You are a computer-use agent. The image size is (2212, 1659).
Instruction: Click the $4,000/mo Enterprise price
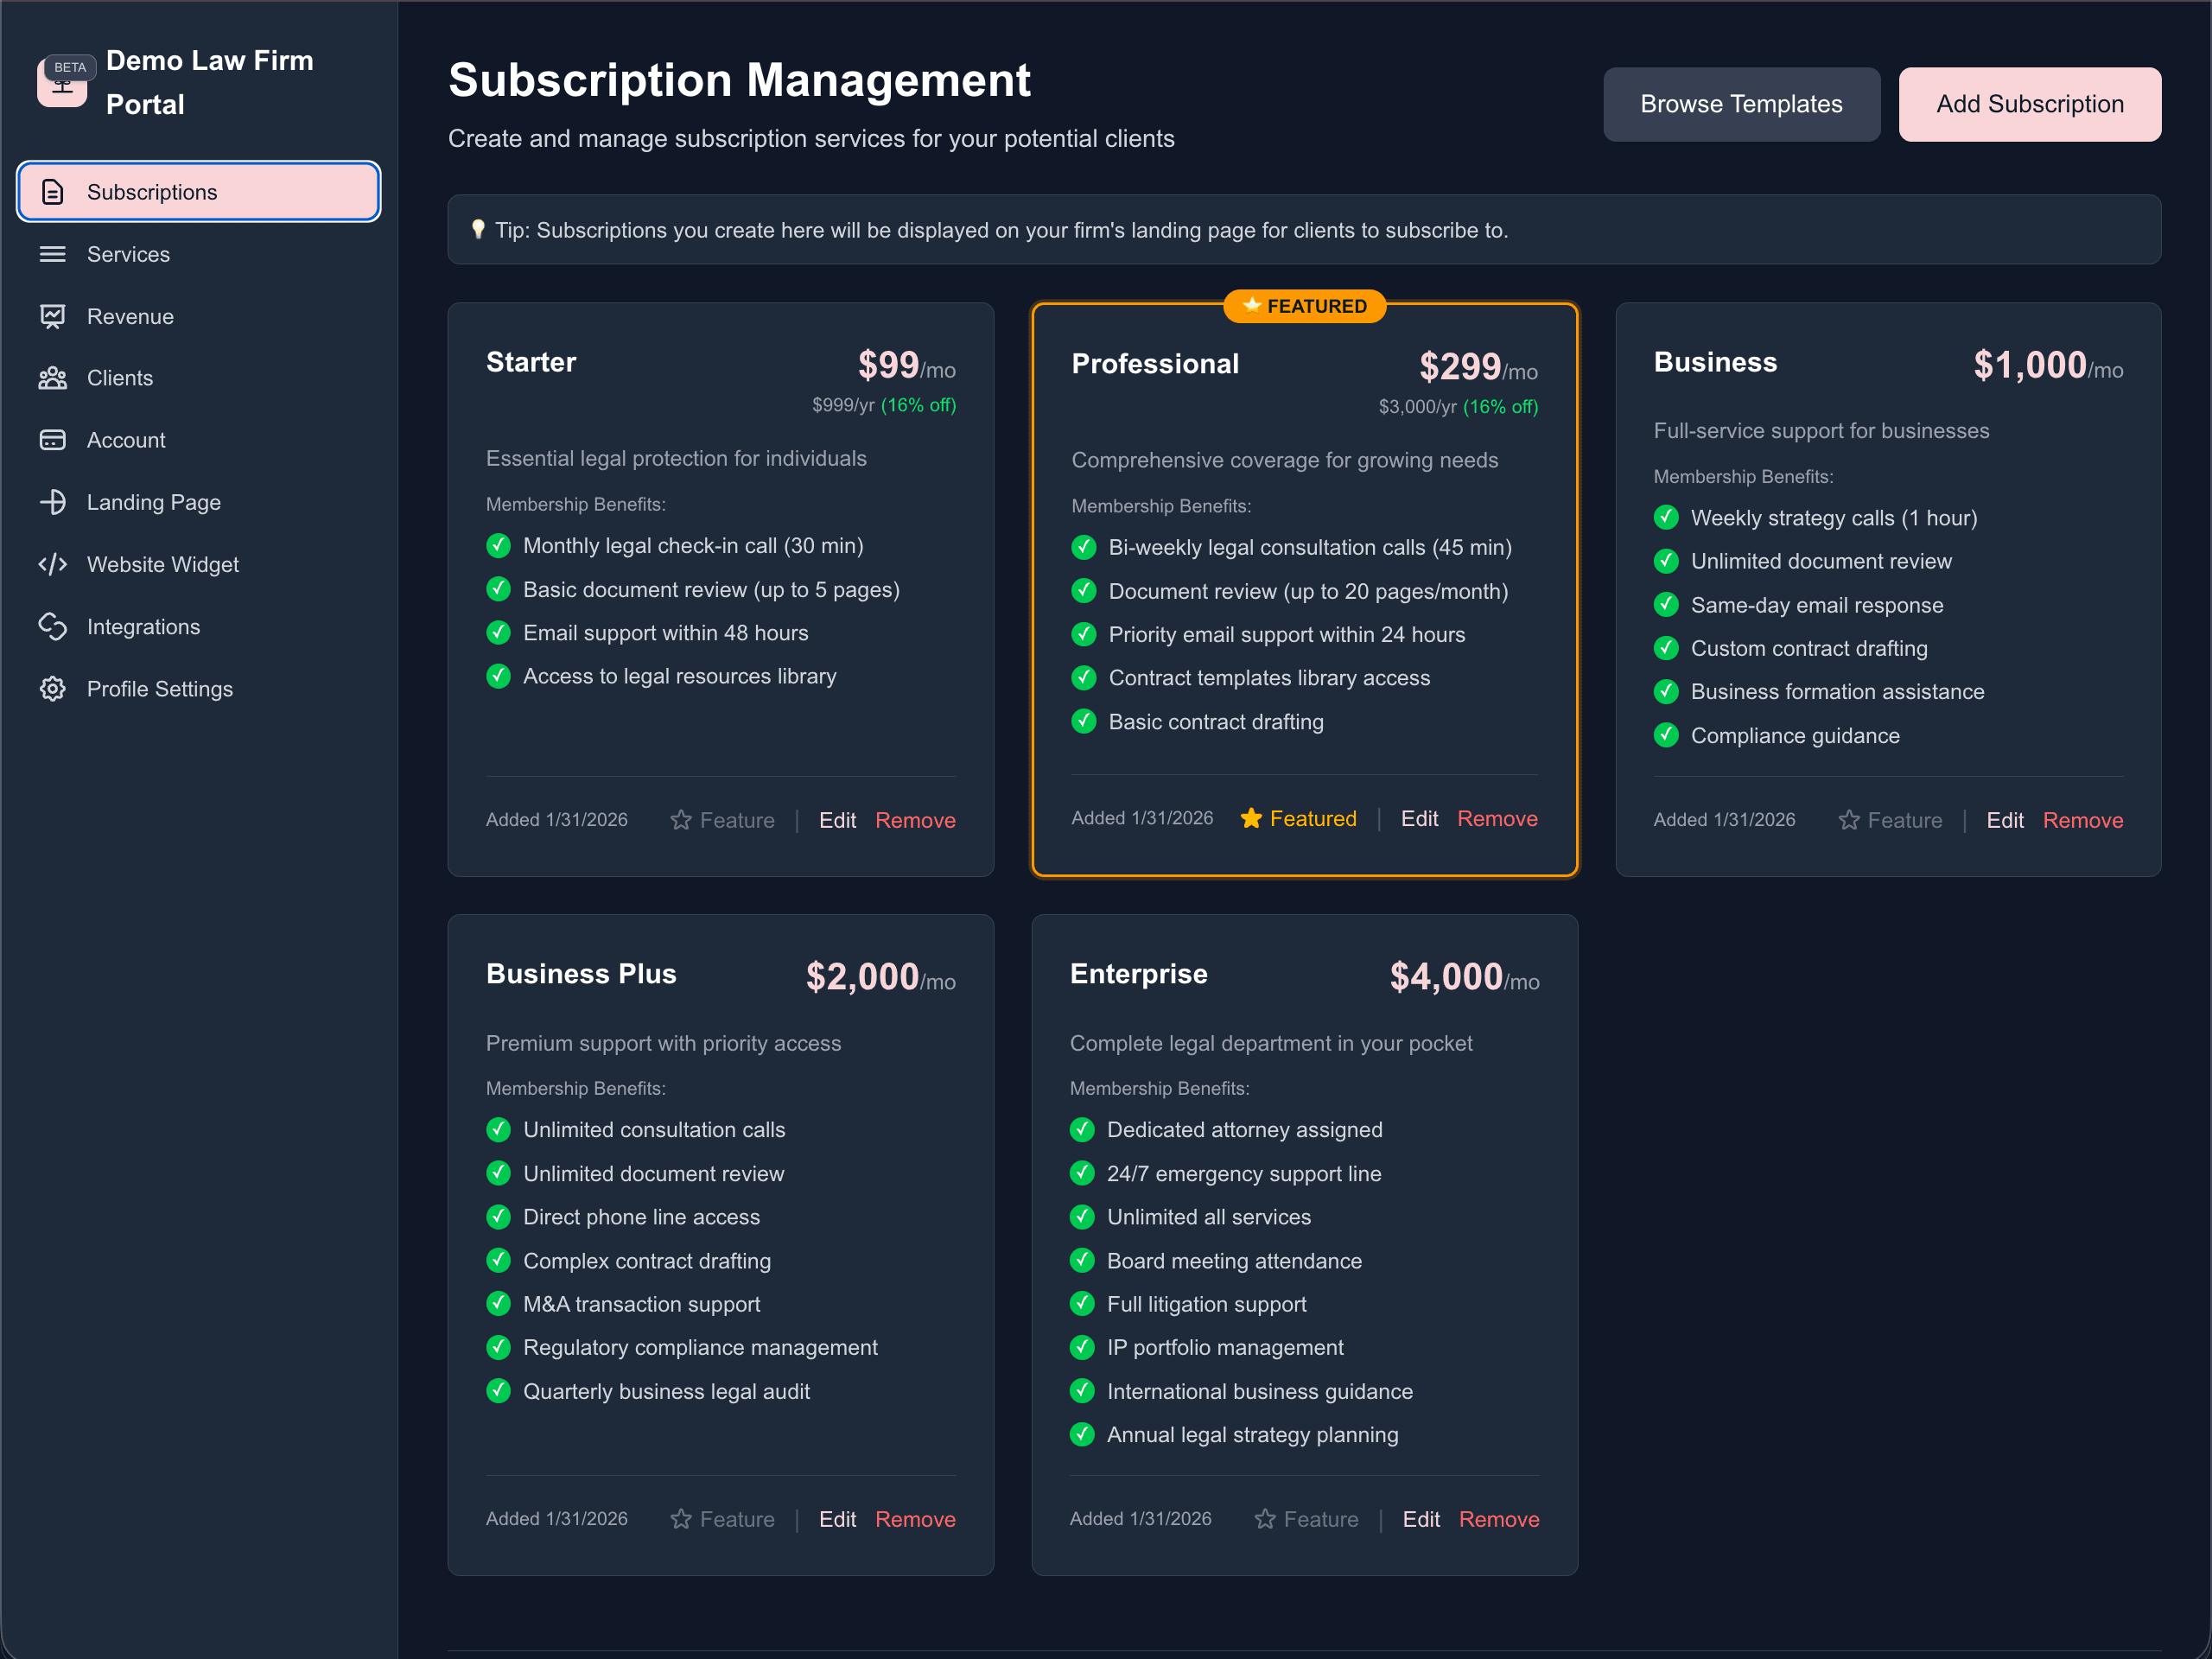pos(1464,977)
